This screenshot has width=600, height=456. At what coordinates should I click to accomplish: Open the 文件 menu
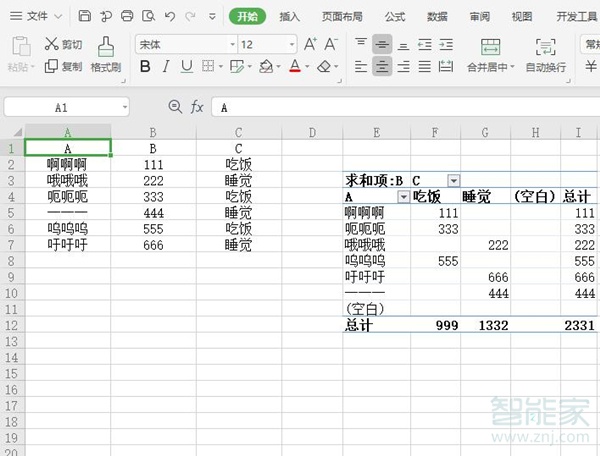(36, 16)
